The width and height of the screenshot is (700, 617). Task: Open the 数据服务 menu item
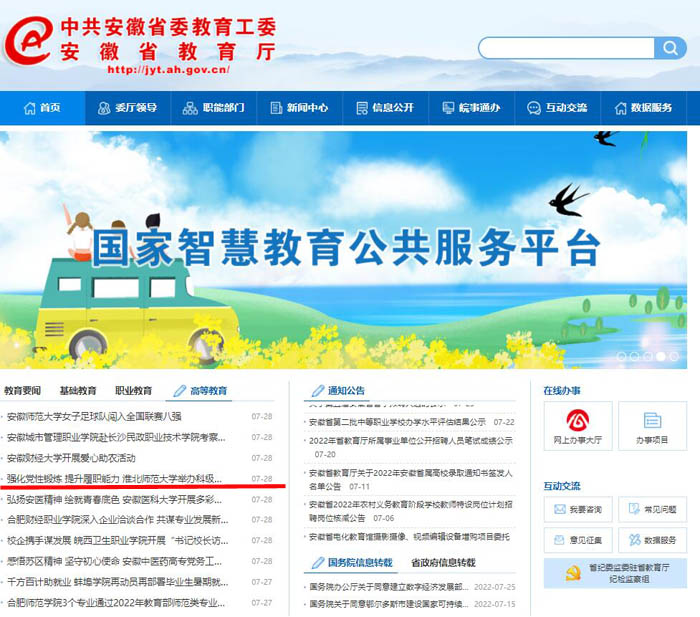643,108
